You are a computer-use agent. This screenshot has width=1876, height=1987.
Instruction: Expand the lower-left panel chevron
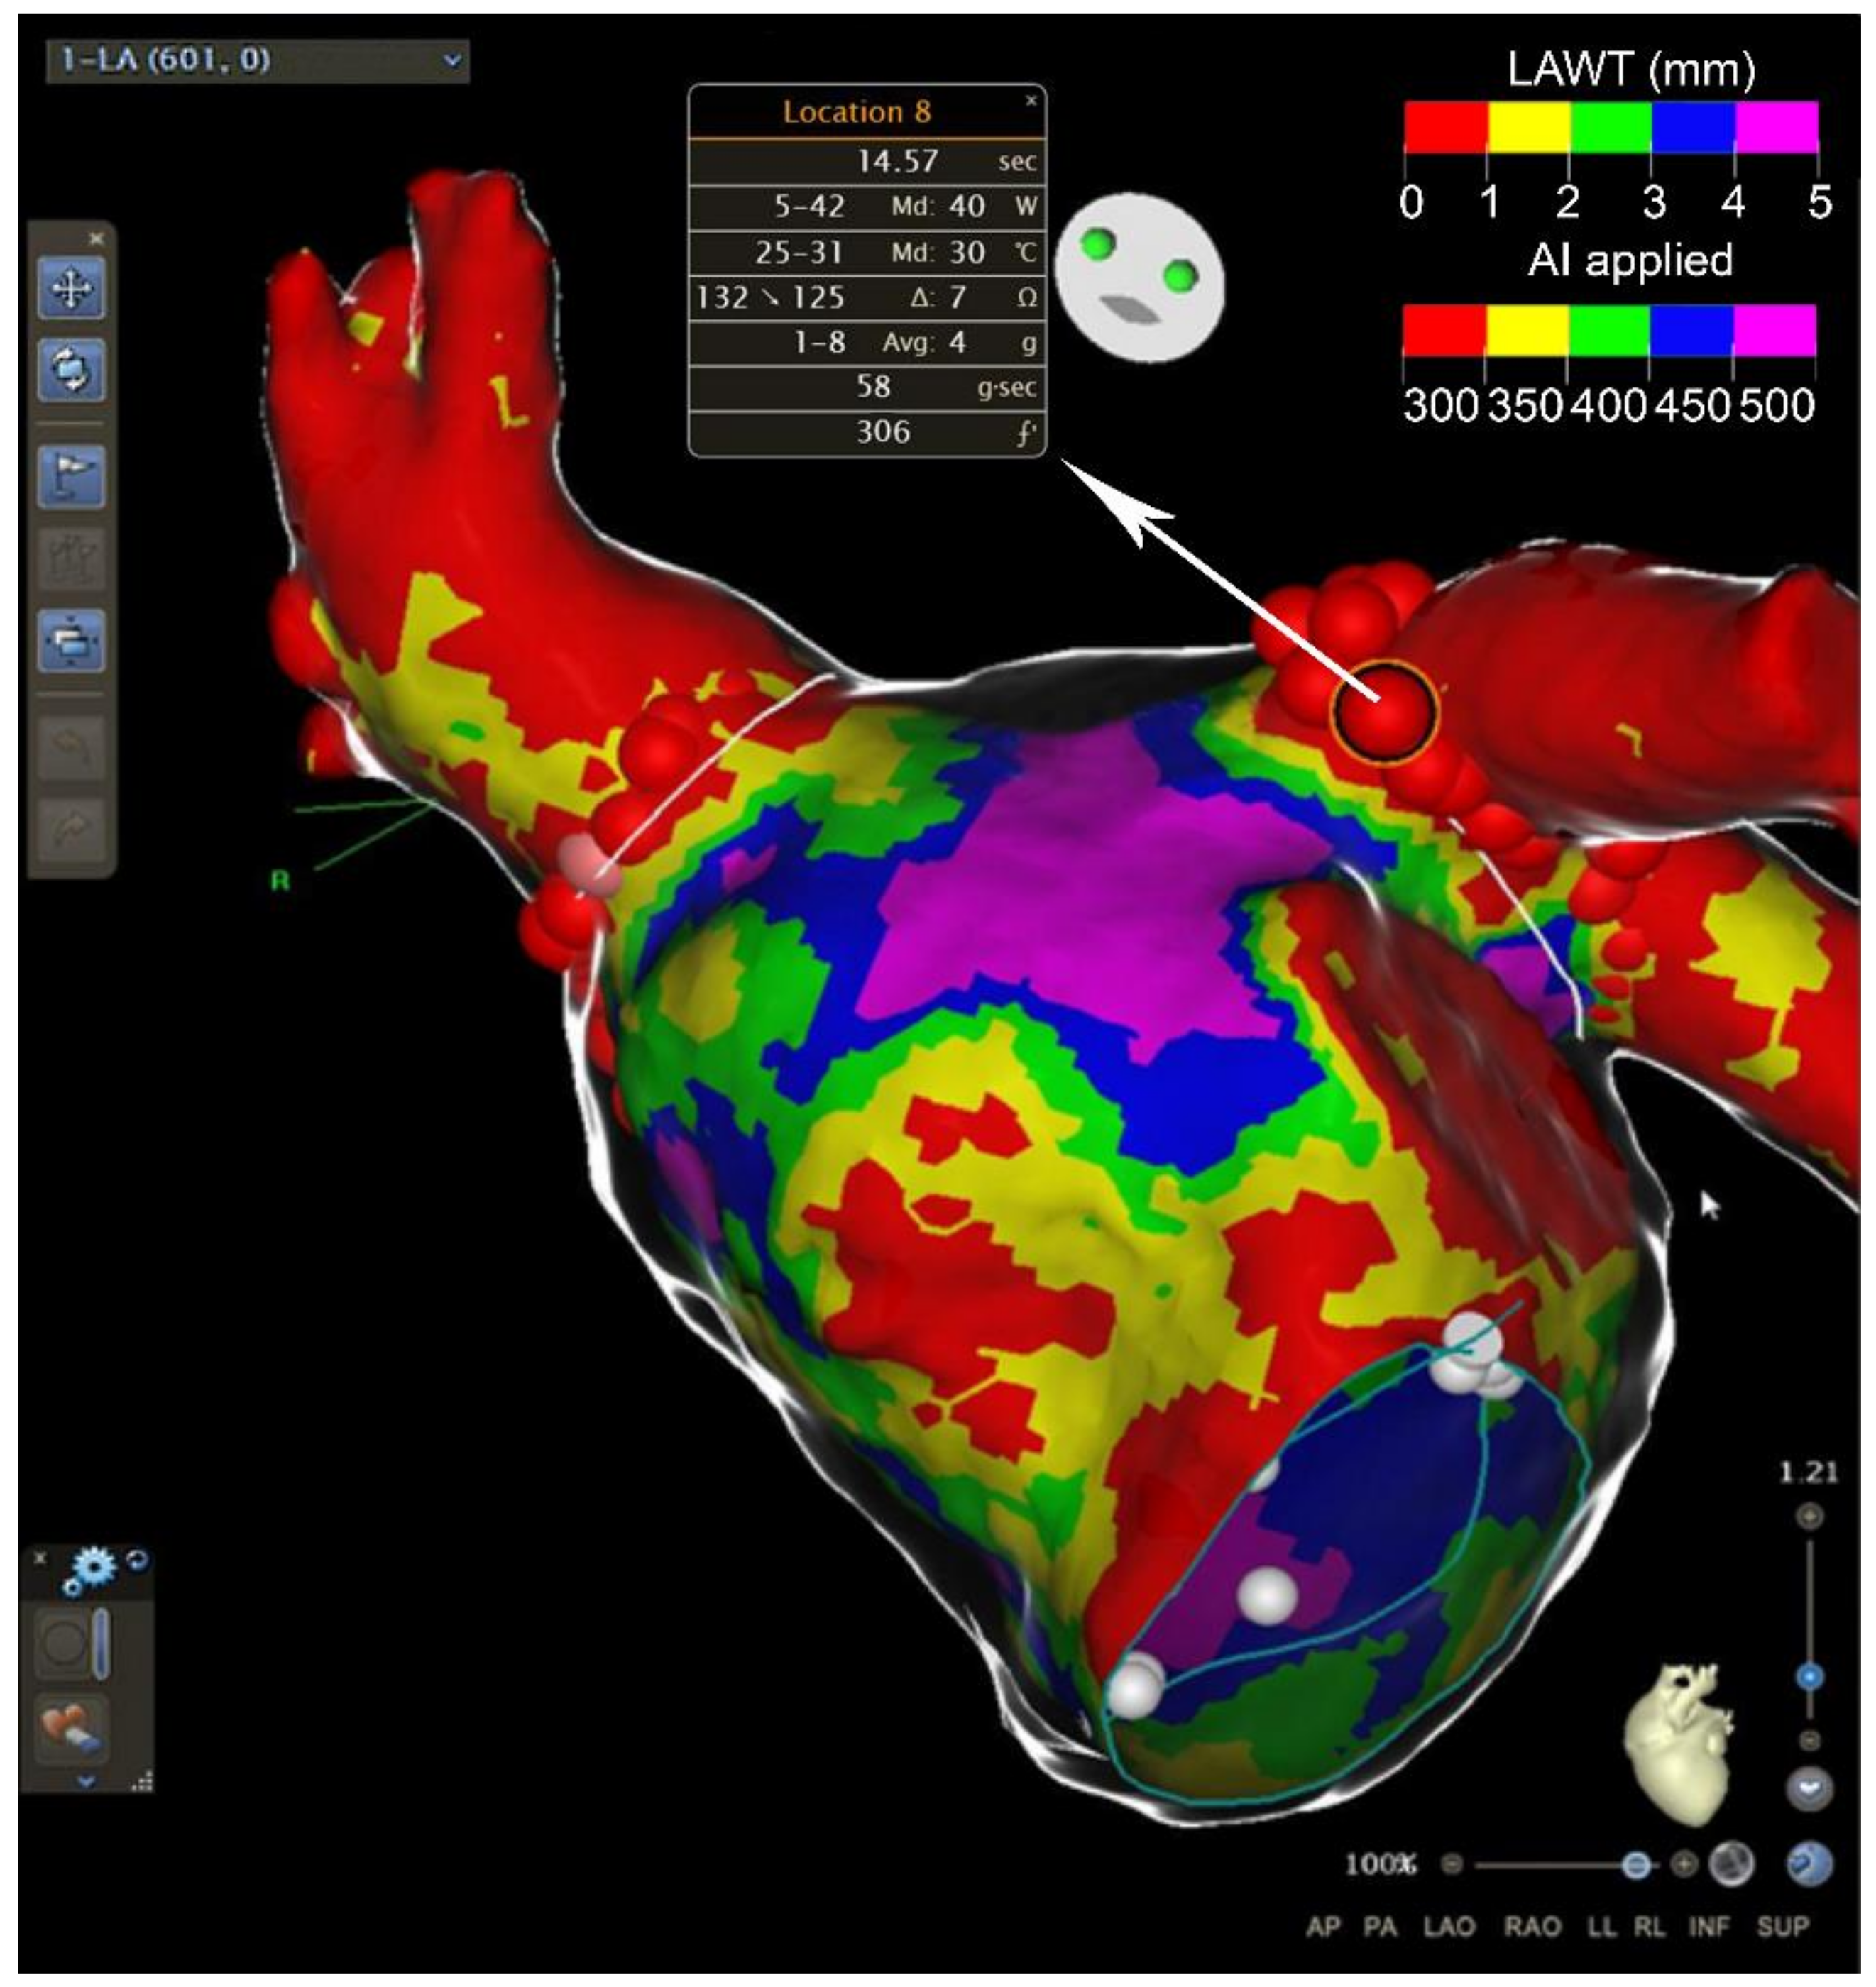86,1780
